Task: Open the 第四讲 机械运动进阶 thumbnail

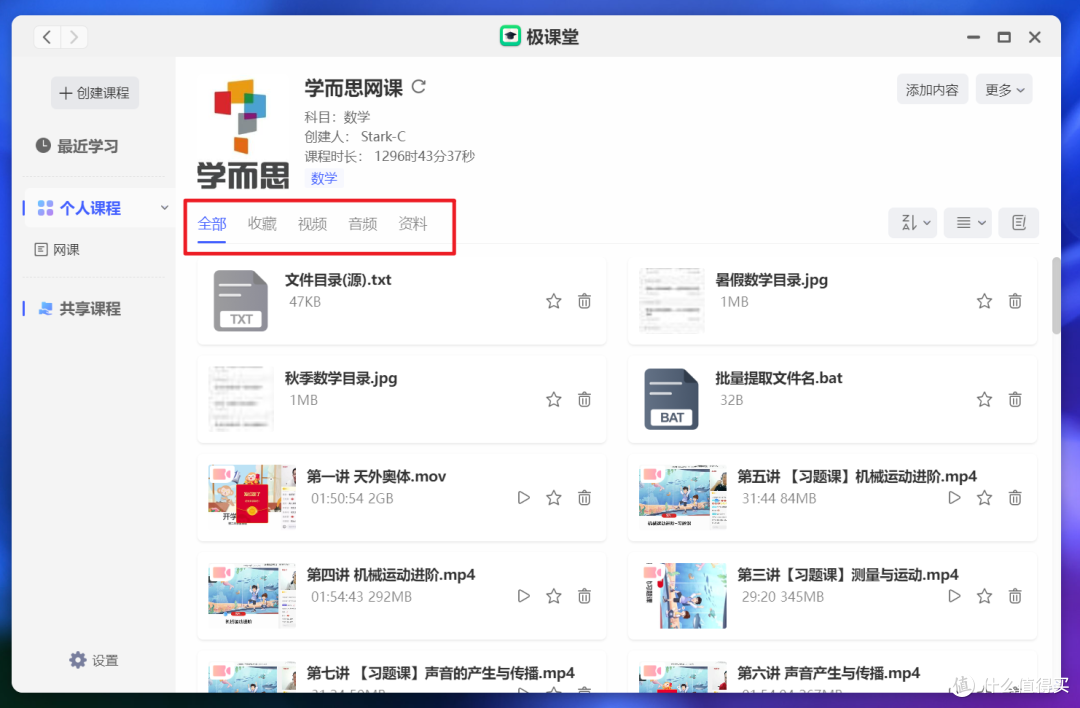Action: (252, 595)
